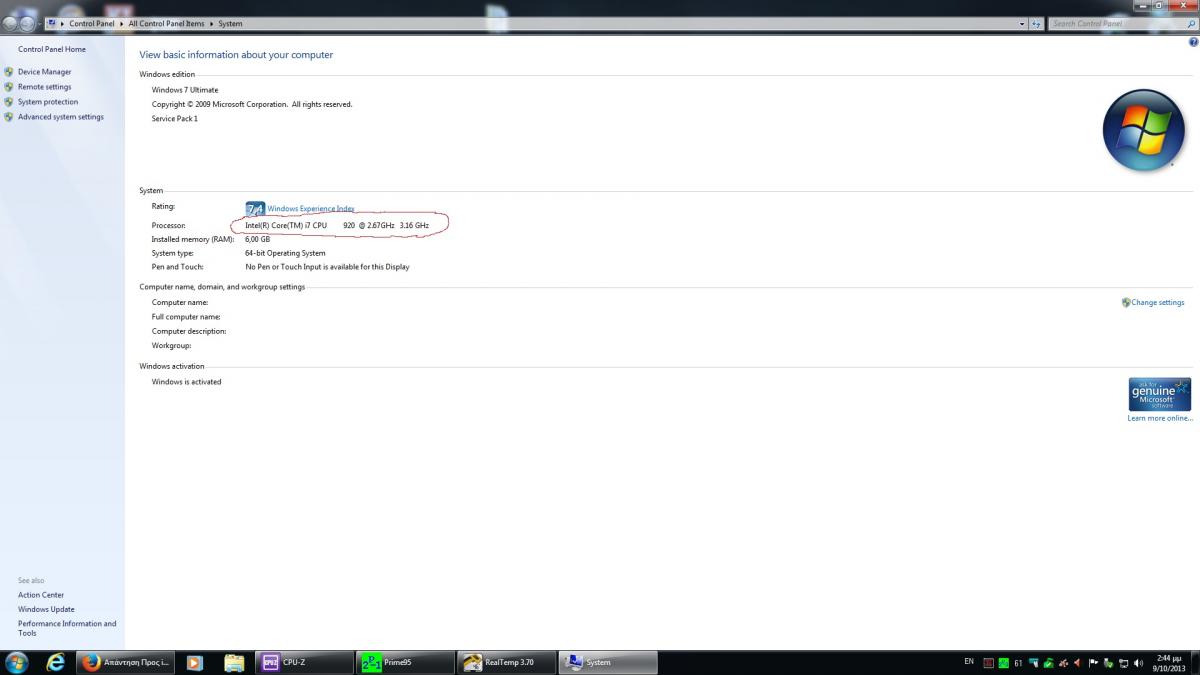Switch to the CPU-Z taskbar window
The width and height of the screenshot is (1200, 675).
point(306,662)
